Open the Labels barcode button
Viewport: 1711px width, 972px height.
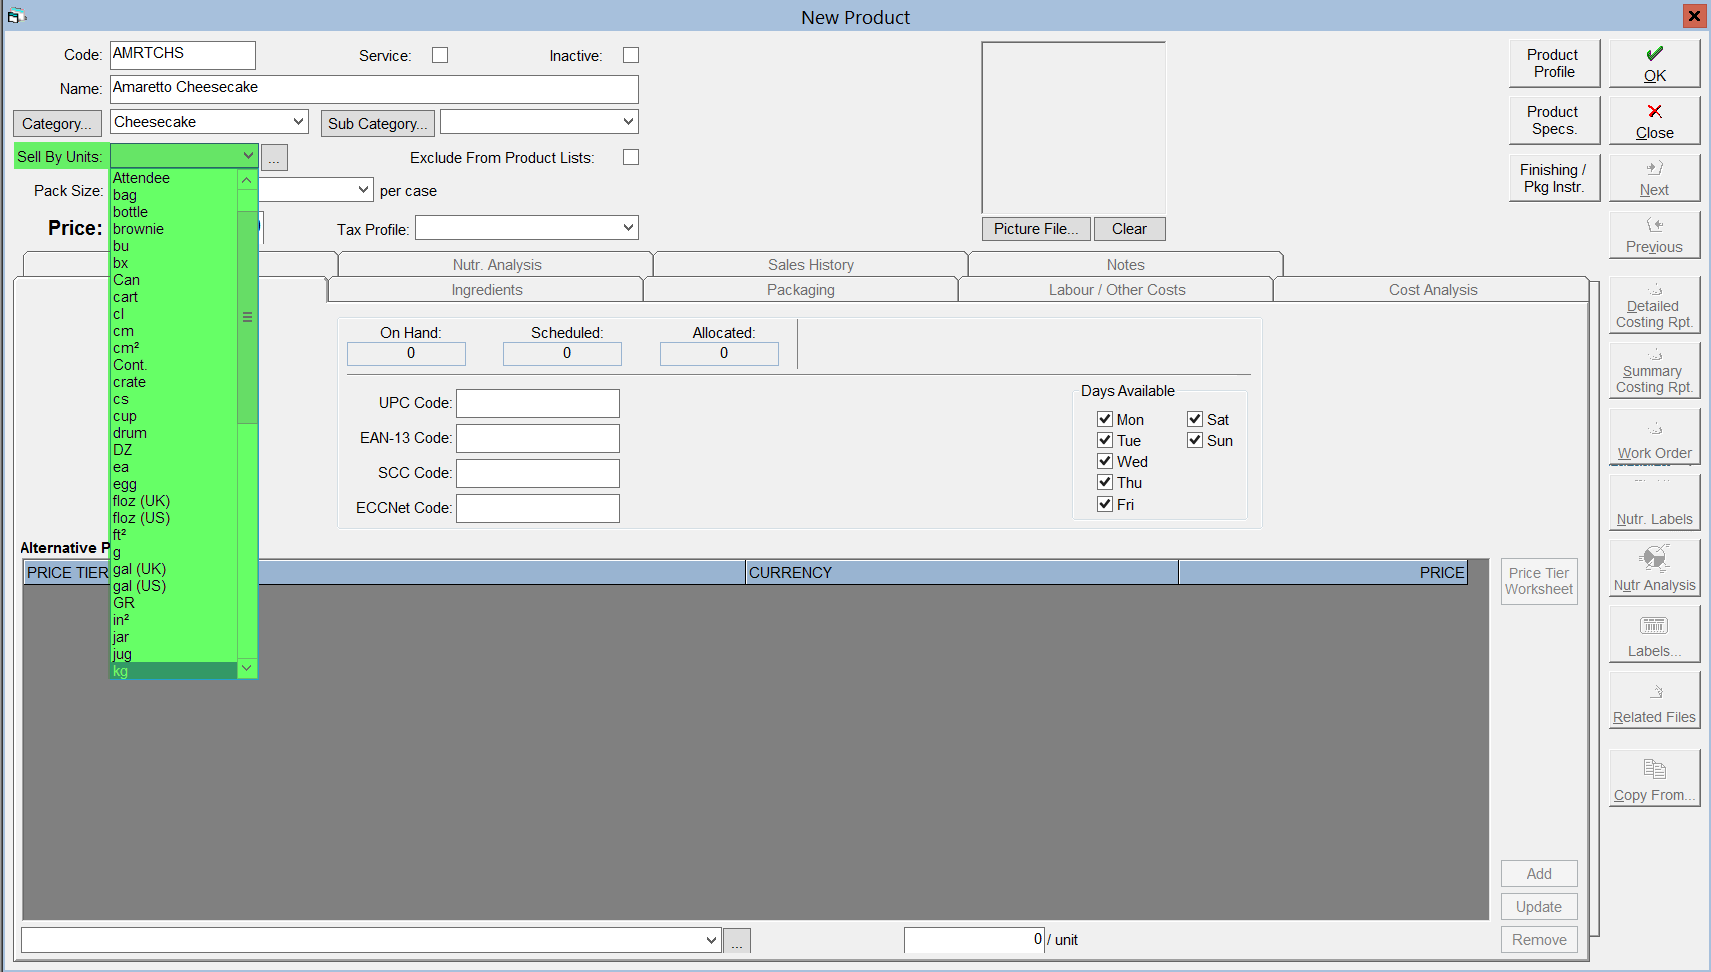1654,635
